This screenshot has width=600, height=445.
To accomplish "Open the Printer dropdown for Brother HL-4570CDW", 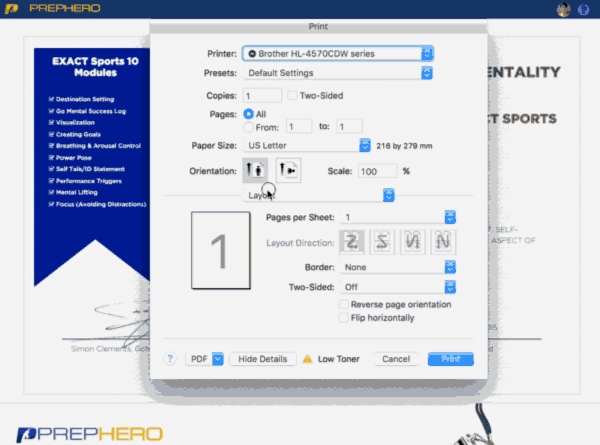I will click(338, 54).
